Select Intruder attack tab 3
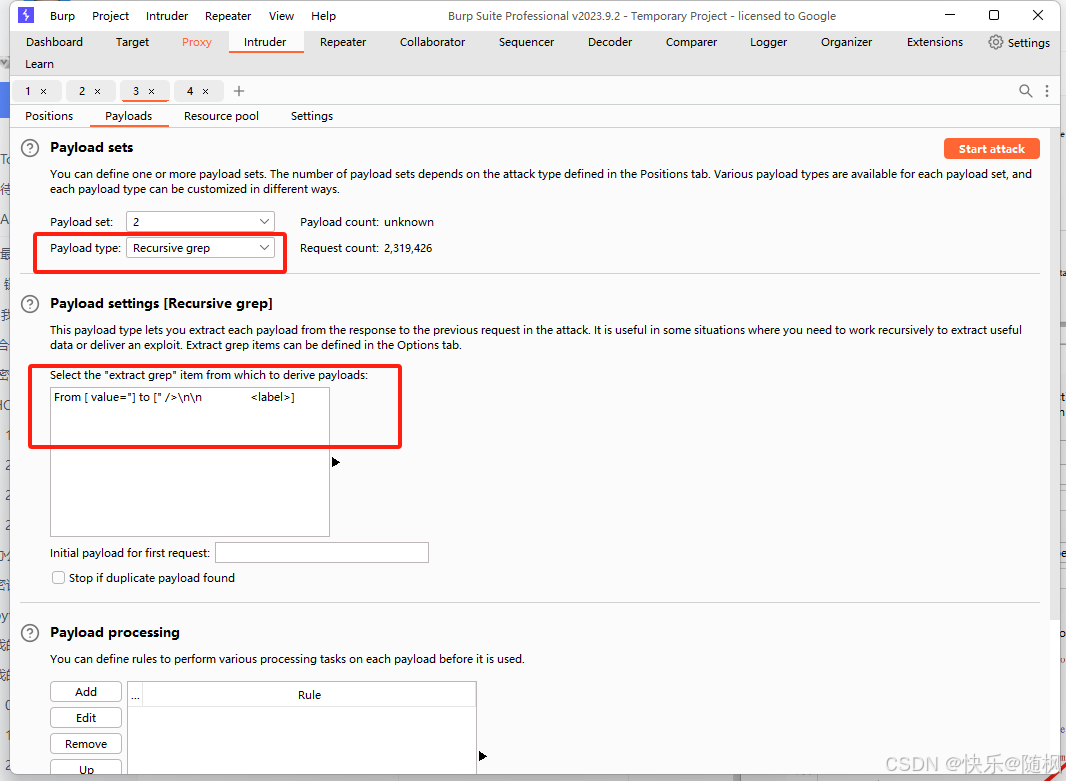The image size is (1066, 781). tap(136, 91)
